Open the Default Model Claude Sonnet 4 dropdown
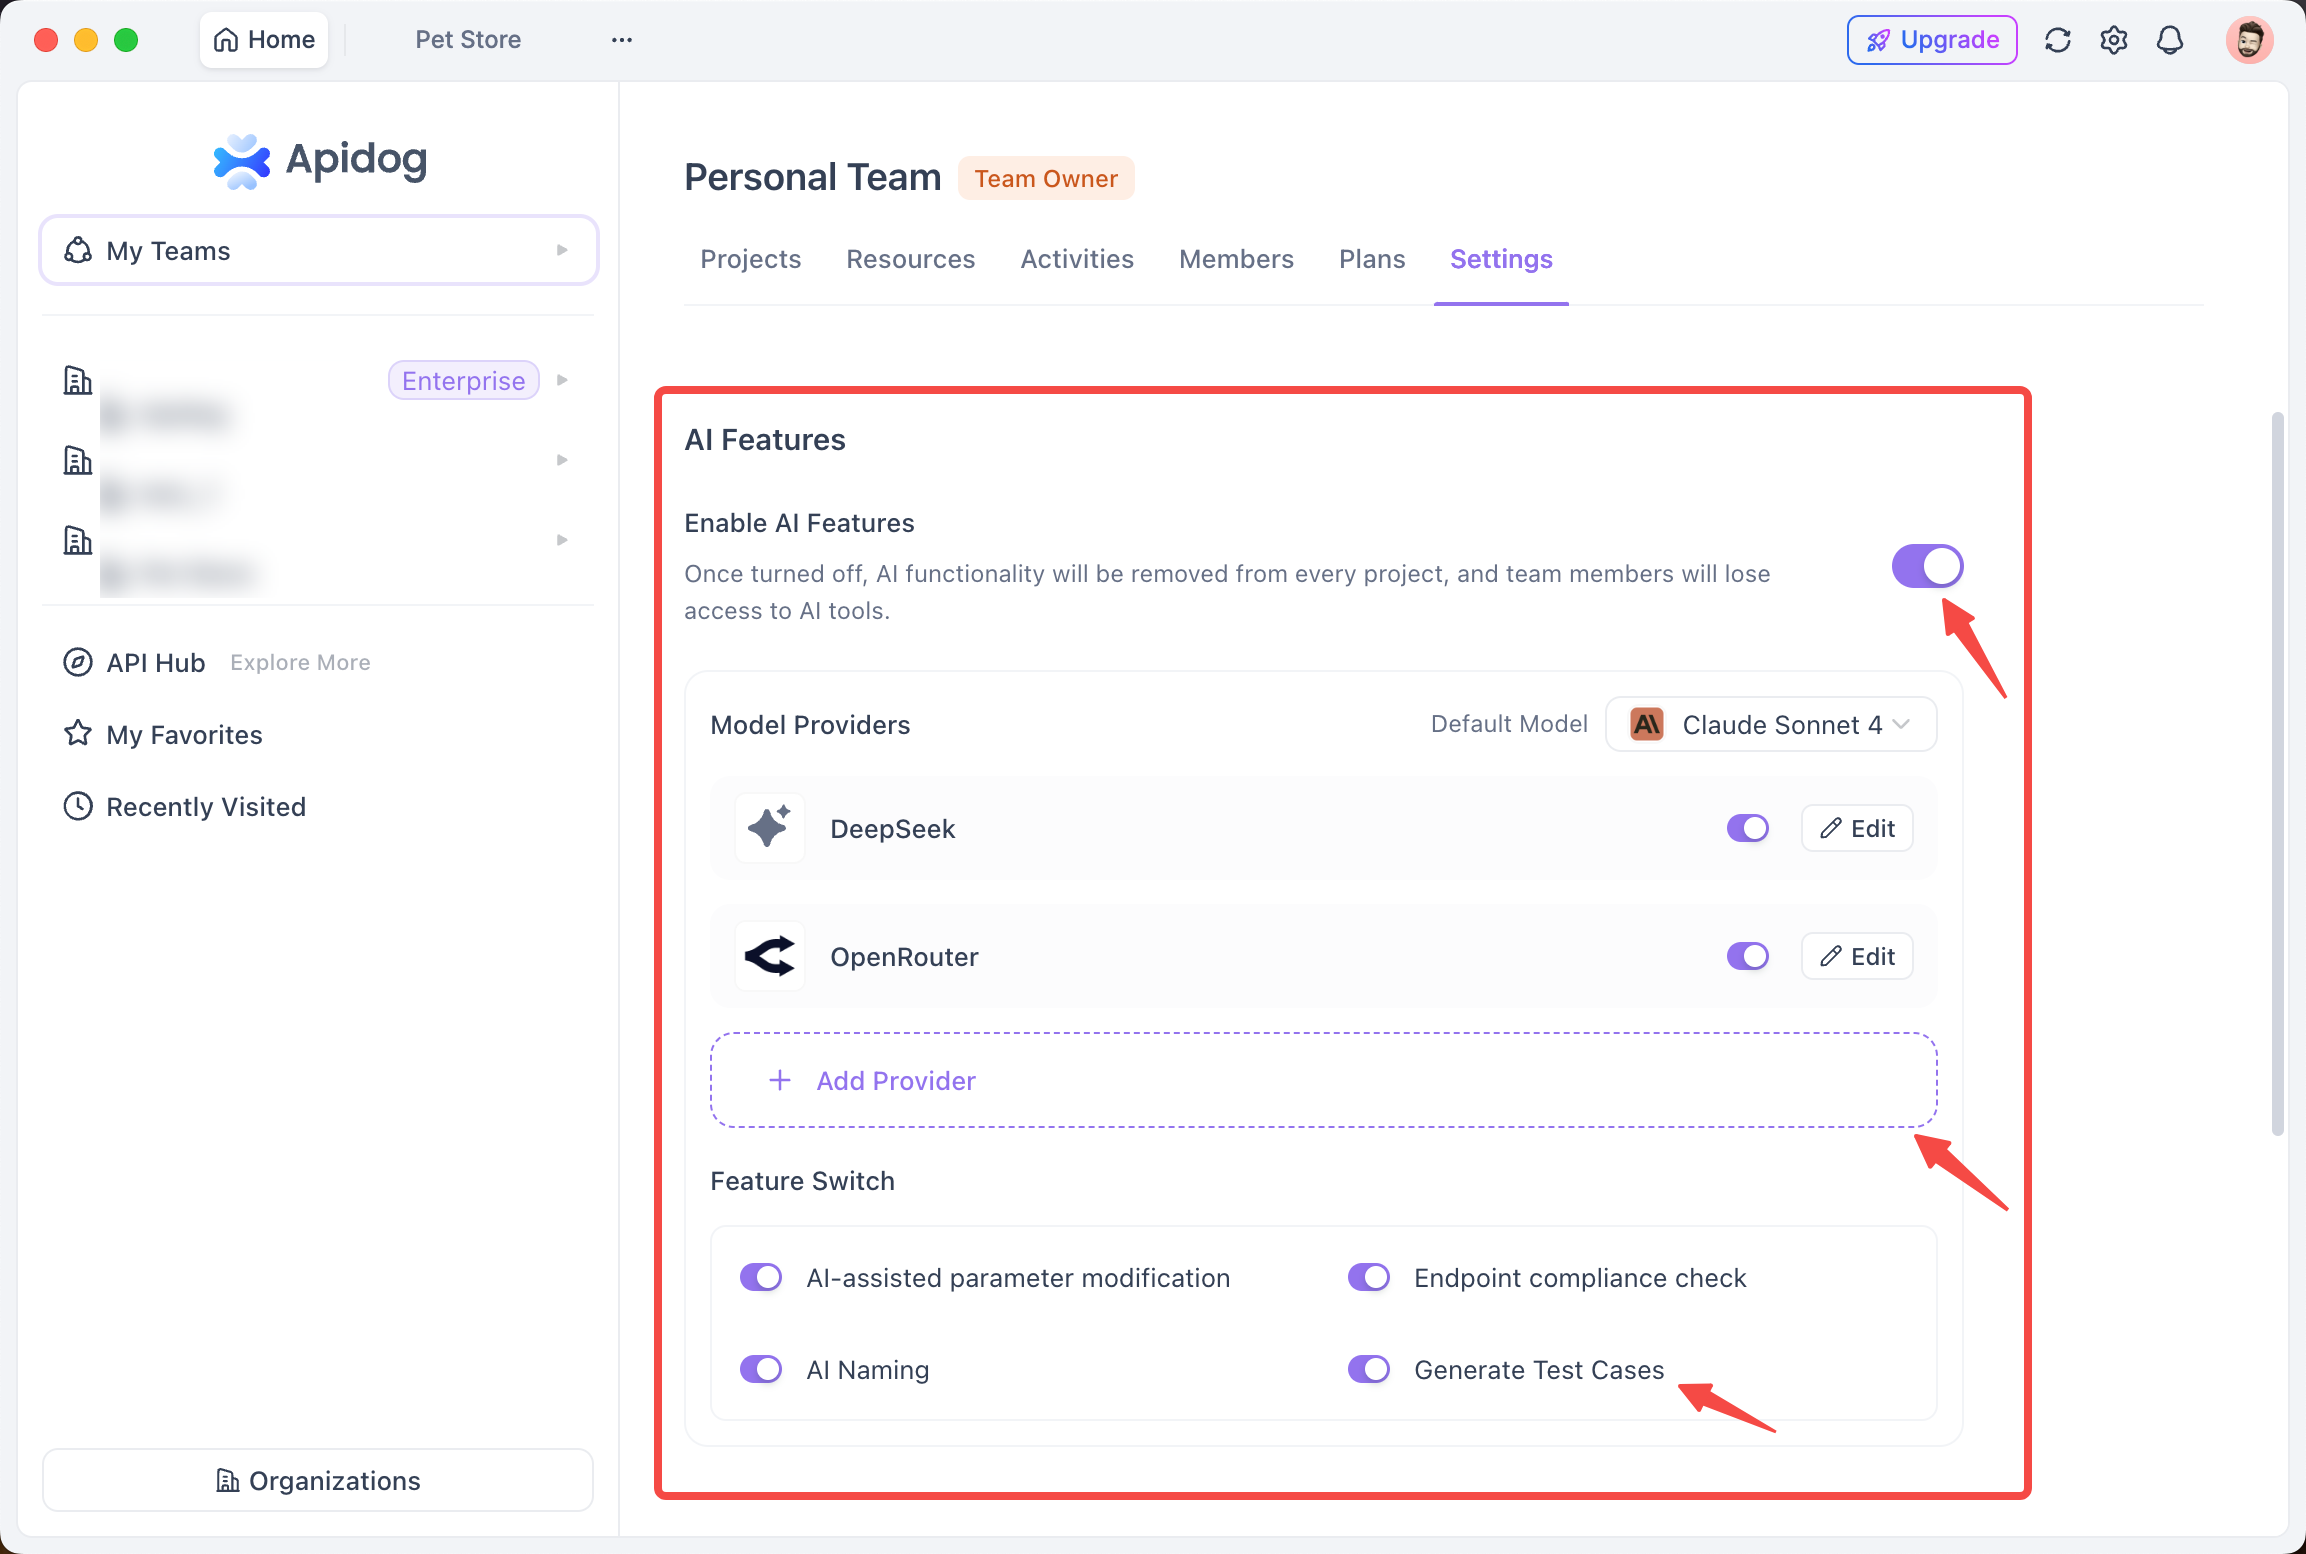The height and width of the screenshot is (1554, 2306). click(1771, 724)
